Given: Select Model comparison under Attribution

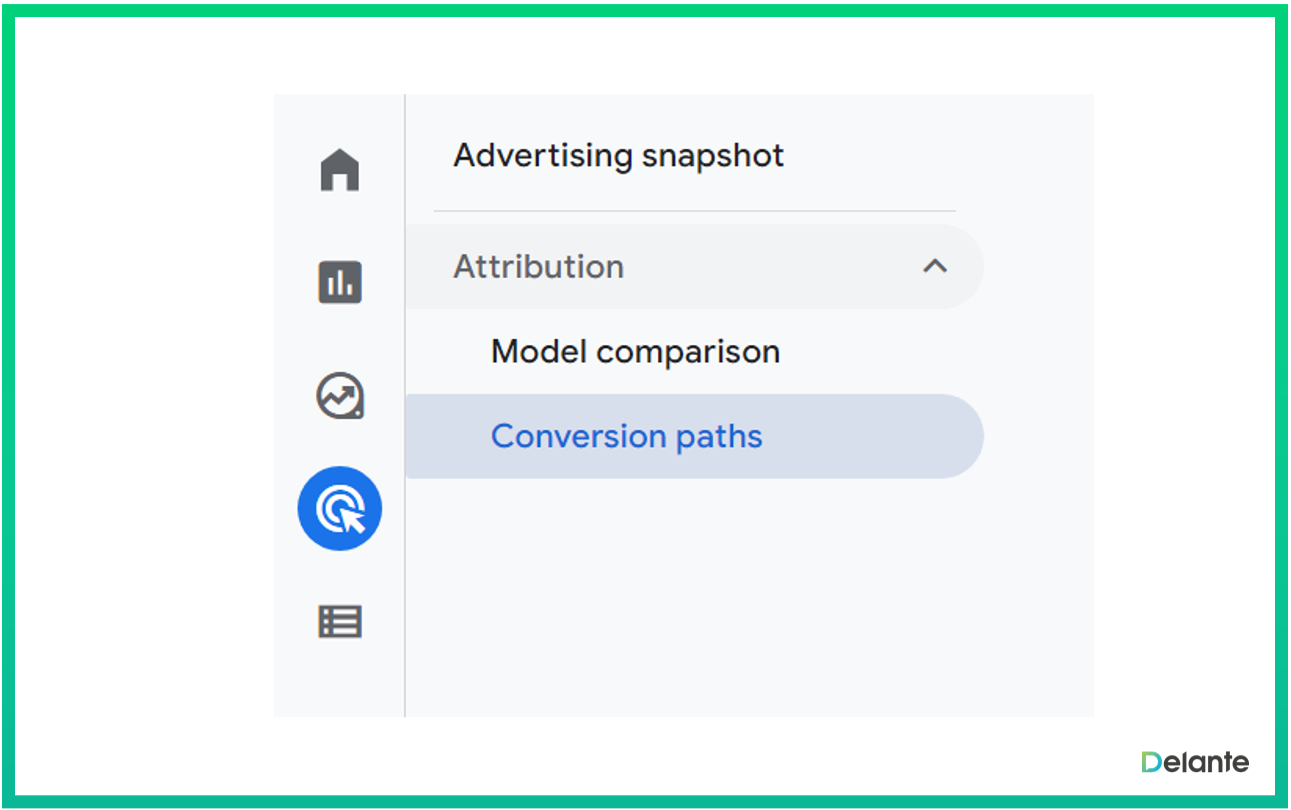Looking at the screenshot, I should point(635,352).
